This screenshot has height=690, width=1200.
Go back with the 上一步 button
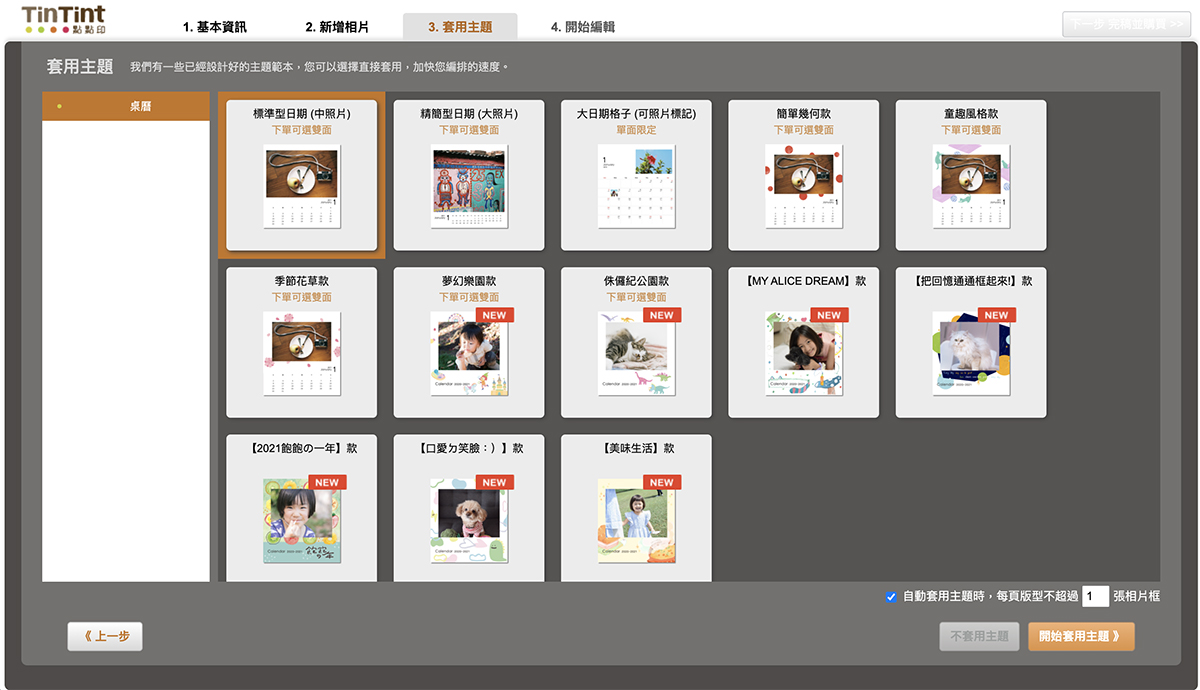click(105, 636)
